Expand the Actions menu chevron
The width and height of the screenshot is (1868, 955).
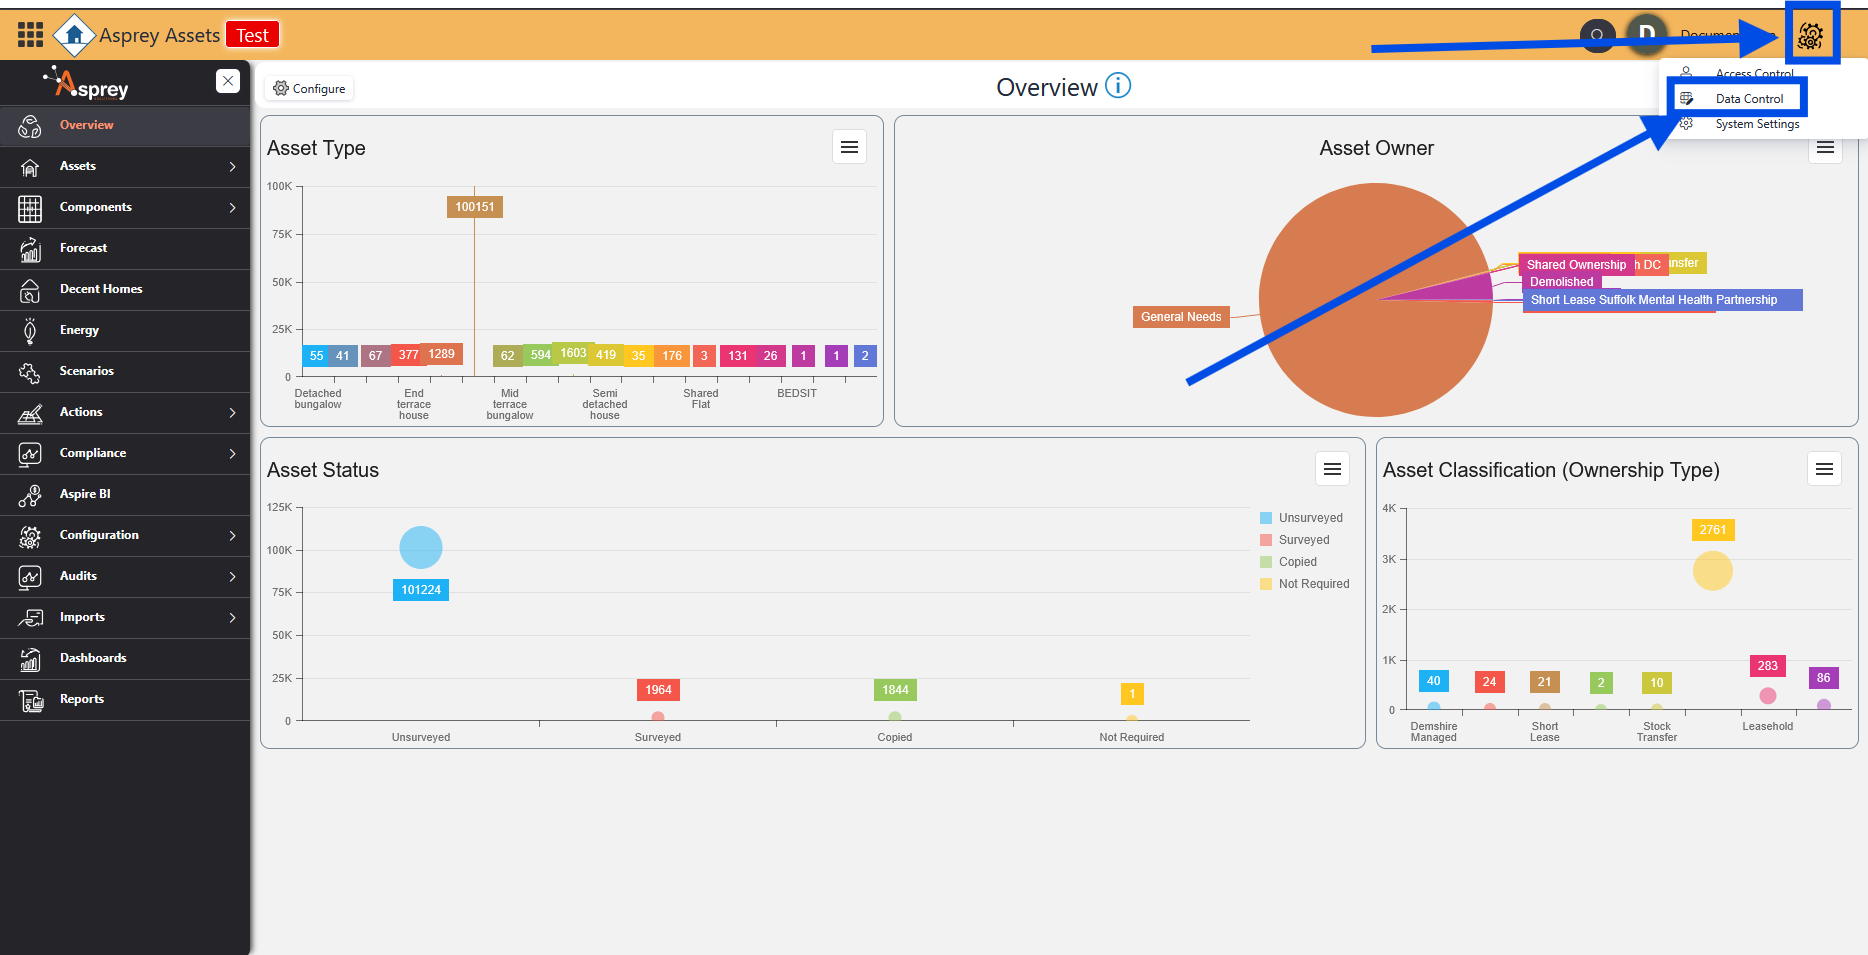(x=232, y=413)
